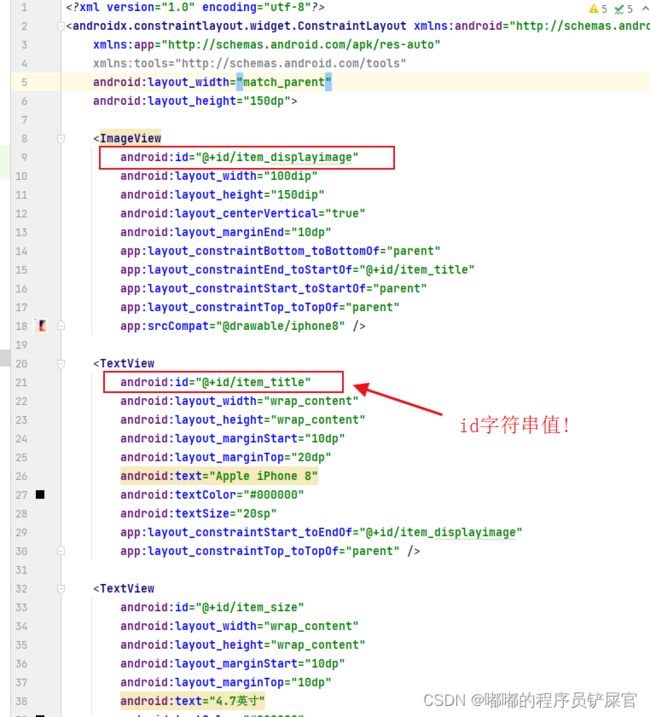Image resolution: width=650 pixels, height=717 pixels.
Task: Click the constraintTop_toTopOf line 17
Action: coord(260,307)
